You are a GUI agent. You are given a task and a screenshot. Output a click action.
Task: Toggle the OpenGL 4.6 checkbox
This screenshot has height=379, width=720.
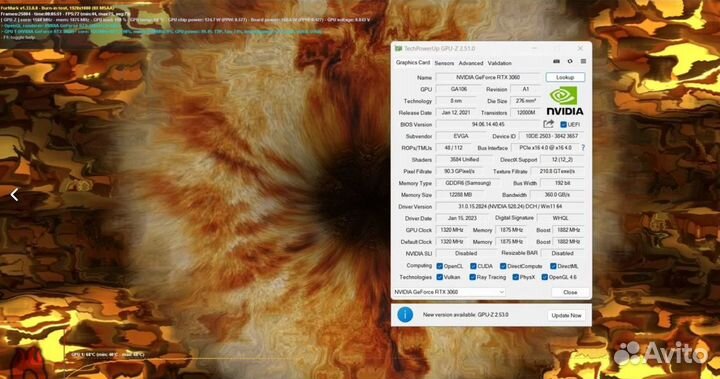coord(545,277)
